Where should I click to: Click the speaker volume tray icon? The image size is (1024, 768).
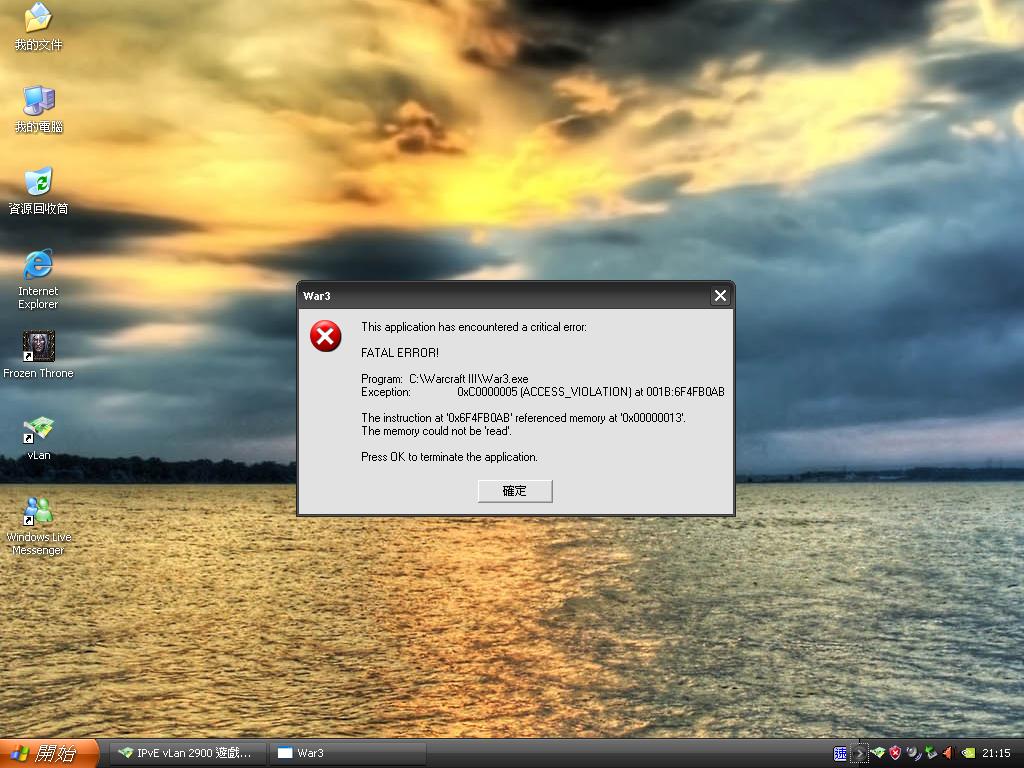pyautogui.click(x=949, y=753)
